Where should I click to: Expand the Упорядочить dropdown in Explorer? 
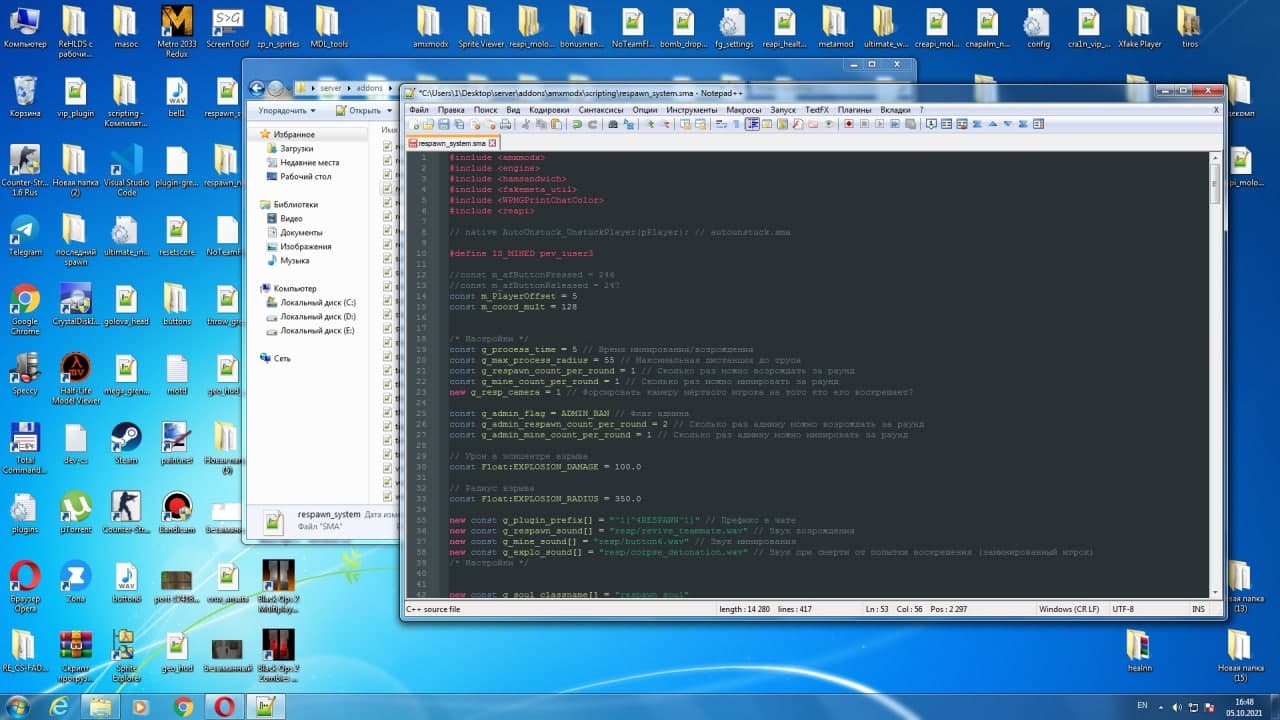[286, 111]
